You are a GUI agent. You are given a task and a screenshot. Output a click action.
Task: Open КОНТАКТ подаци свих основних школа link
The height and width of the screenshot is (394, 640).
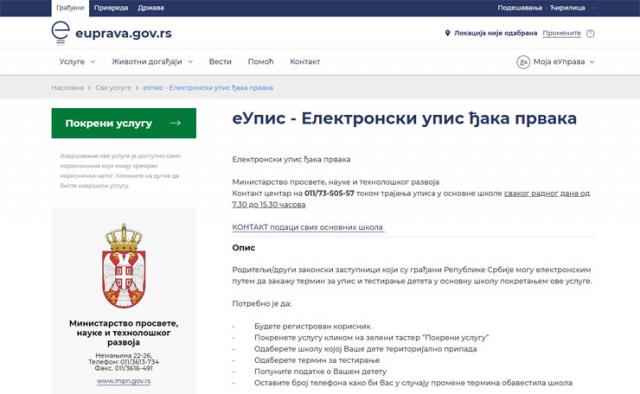coord(308,227)
